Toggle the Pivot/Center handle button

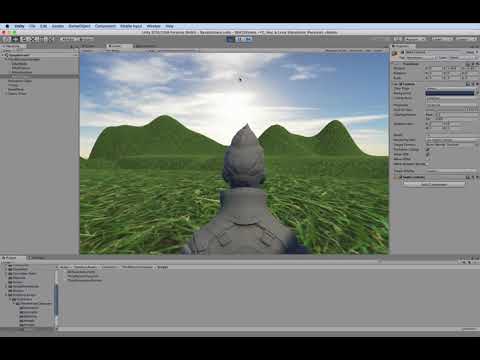coord(68,39)
